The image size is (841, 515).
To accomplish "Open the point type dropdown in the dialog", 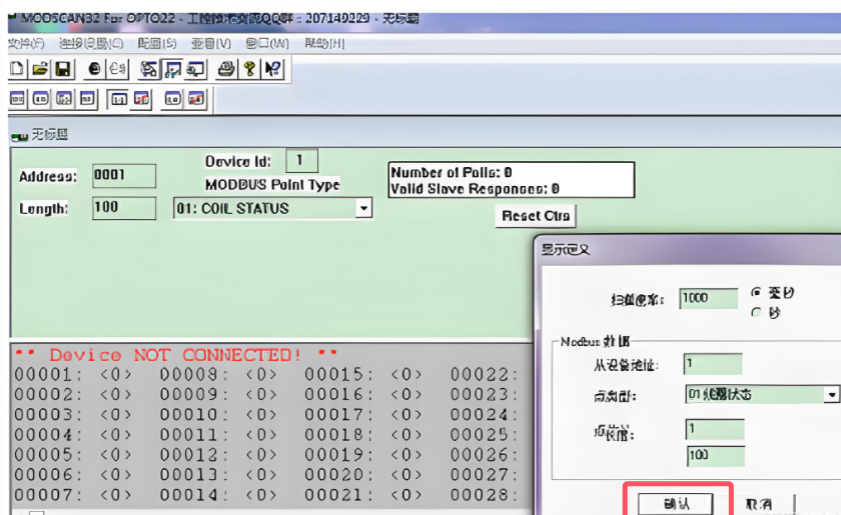I will pyautogui.click(x=831, y=395).
